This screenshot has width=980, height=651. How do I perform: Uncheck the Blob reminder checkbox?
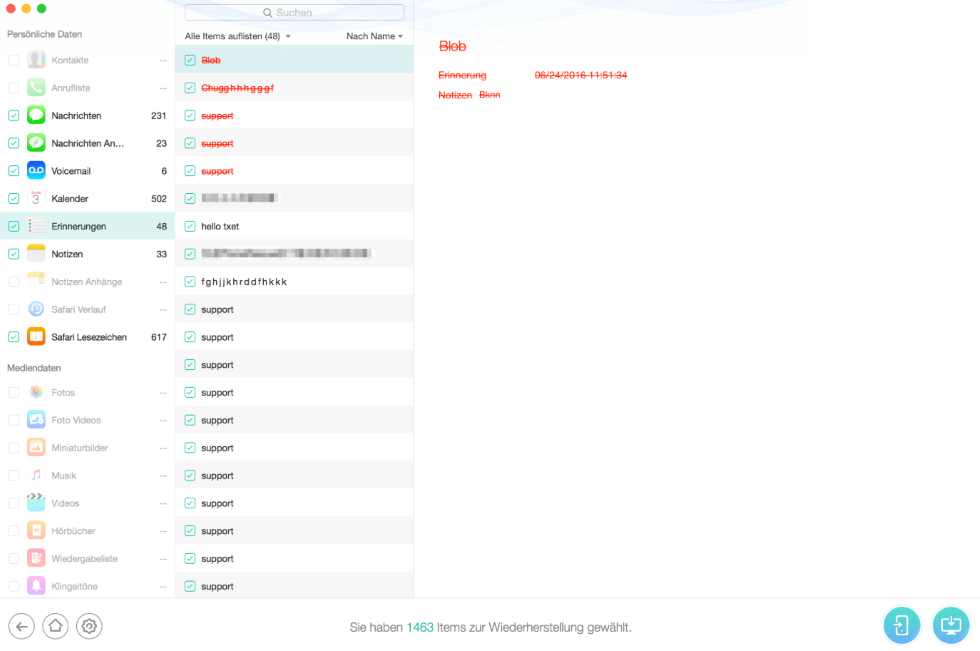[190, 60]
